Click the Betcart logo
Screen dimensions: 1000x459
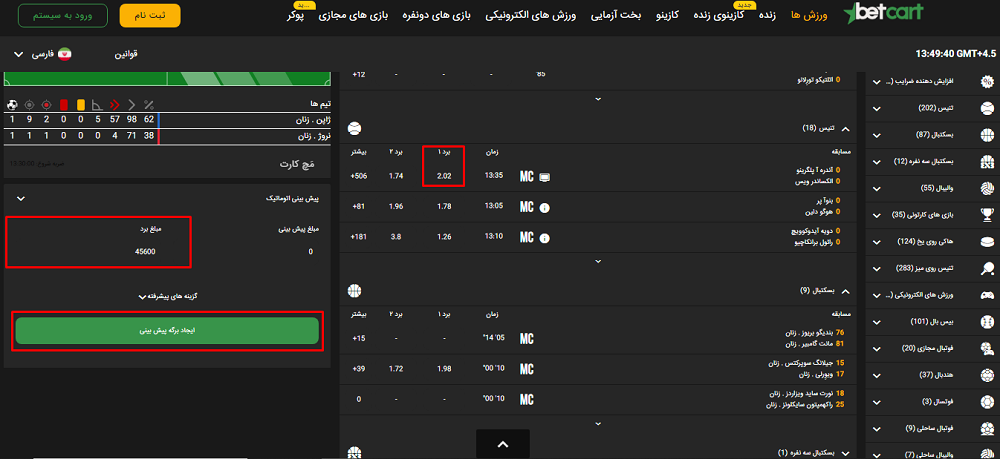click(883, 14)
